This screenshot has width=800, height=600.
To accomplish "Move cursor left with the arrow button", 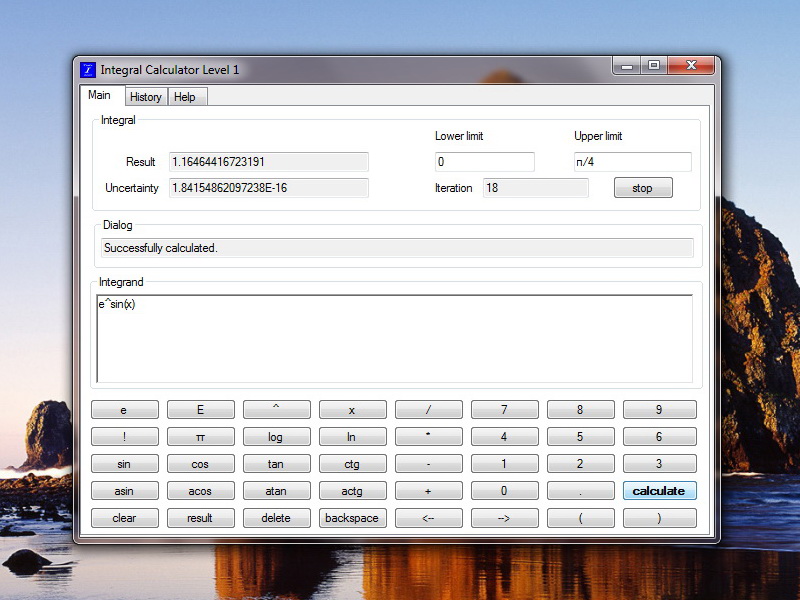I will (429, 518).
